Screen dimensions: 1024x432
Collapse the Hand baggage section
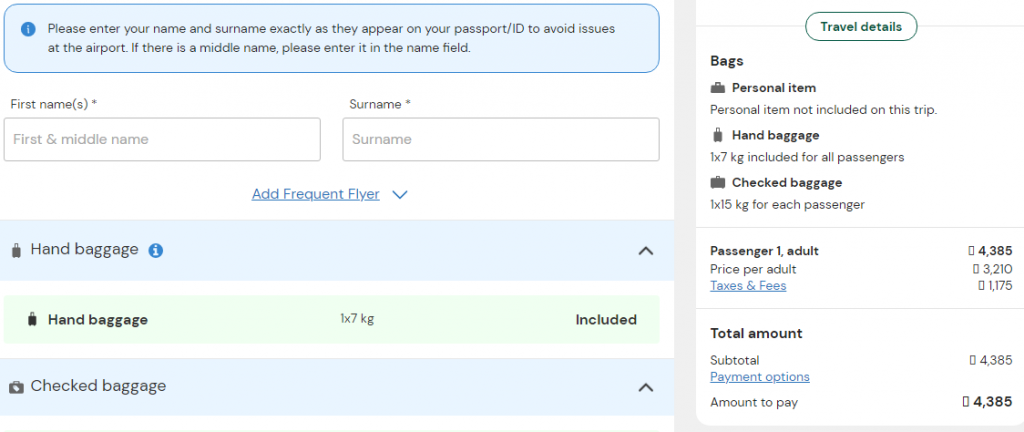tap(645, 250)
